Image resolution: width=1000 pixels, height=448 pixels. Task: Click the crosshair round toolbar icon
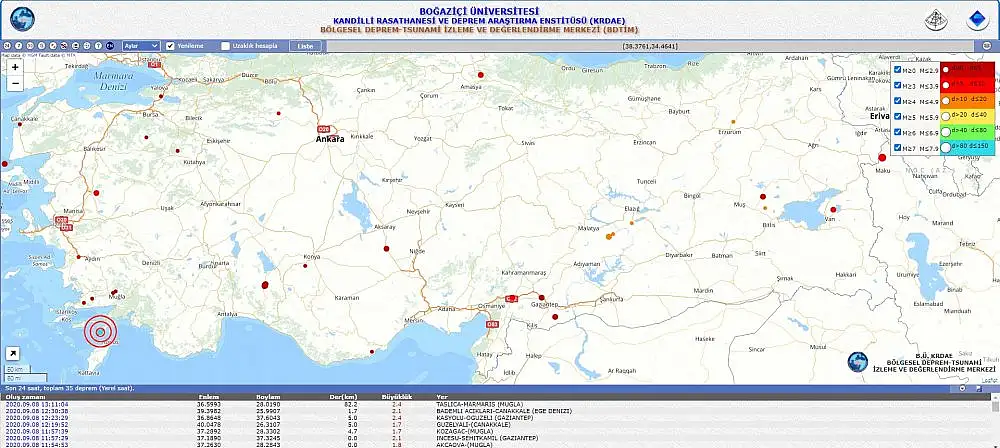click(87, 46)
